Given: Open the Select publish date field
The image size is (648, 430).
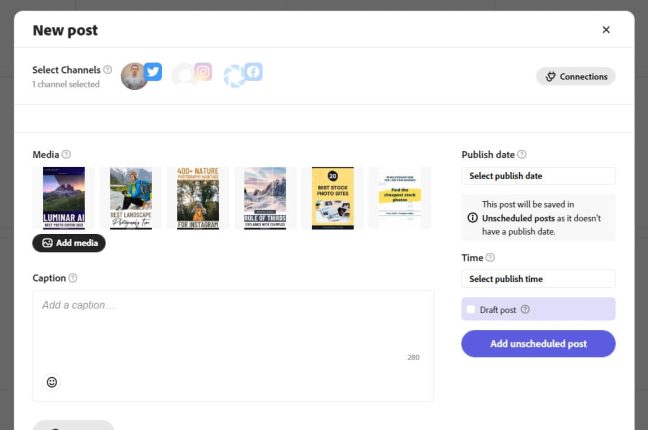Looking at the screenshot, I should (x=538, y=176).
